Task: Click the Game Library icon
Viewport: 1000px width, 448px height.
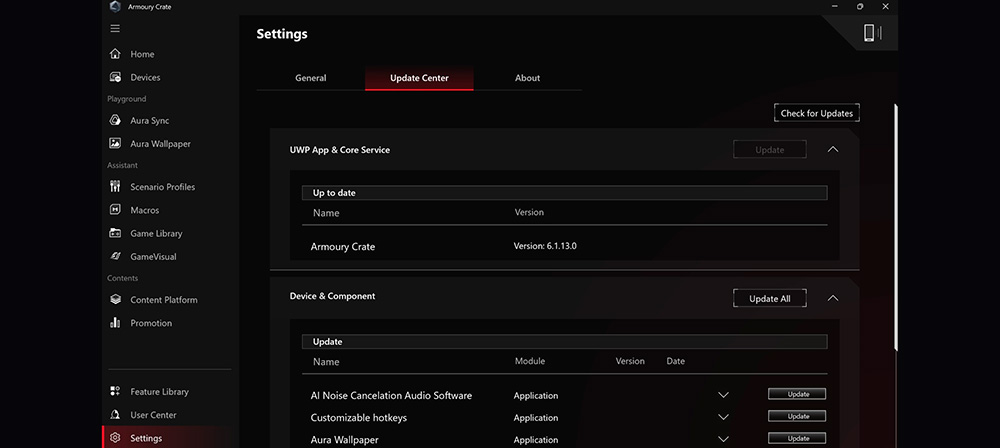Action: click(115, 233)
